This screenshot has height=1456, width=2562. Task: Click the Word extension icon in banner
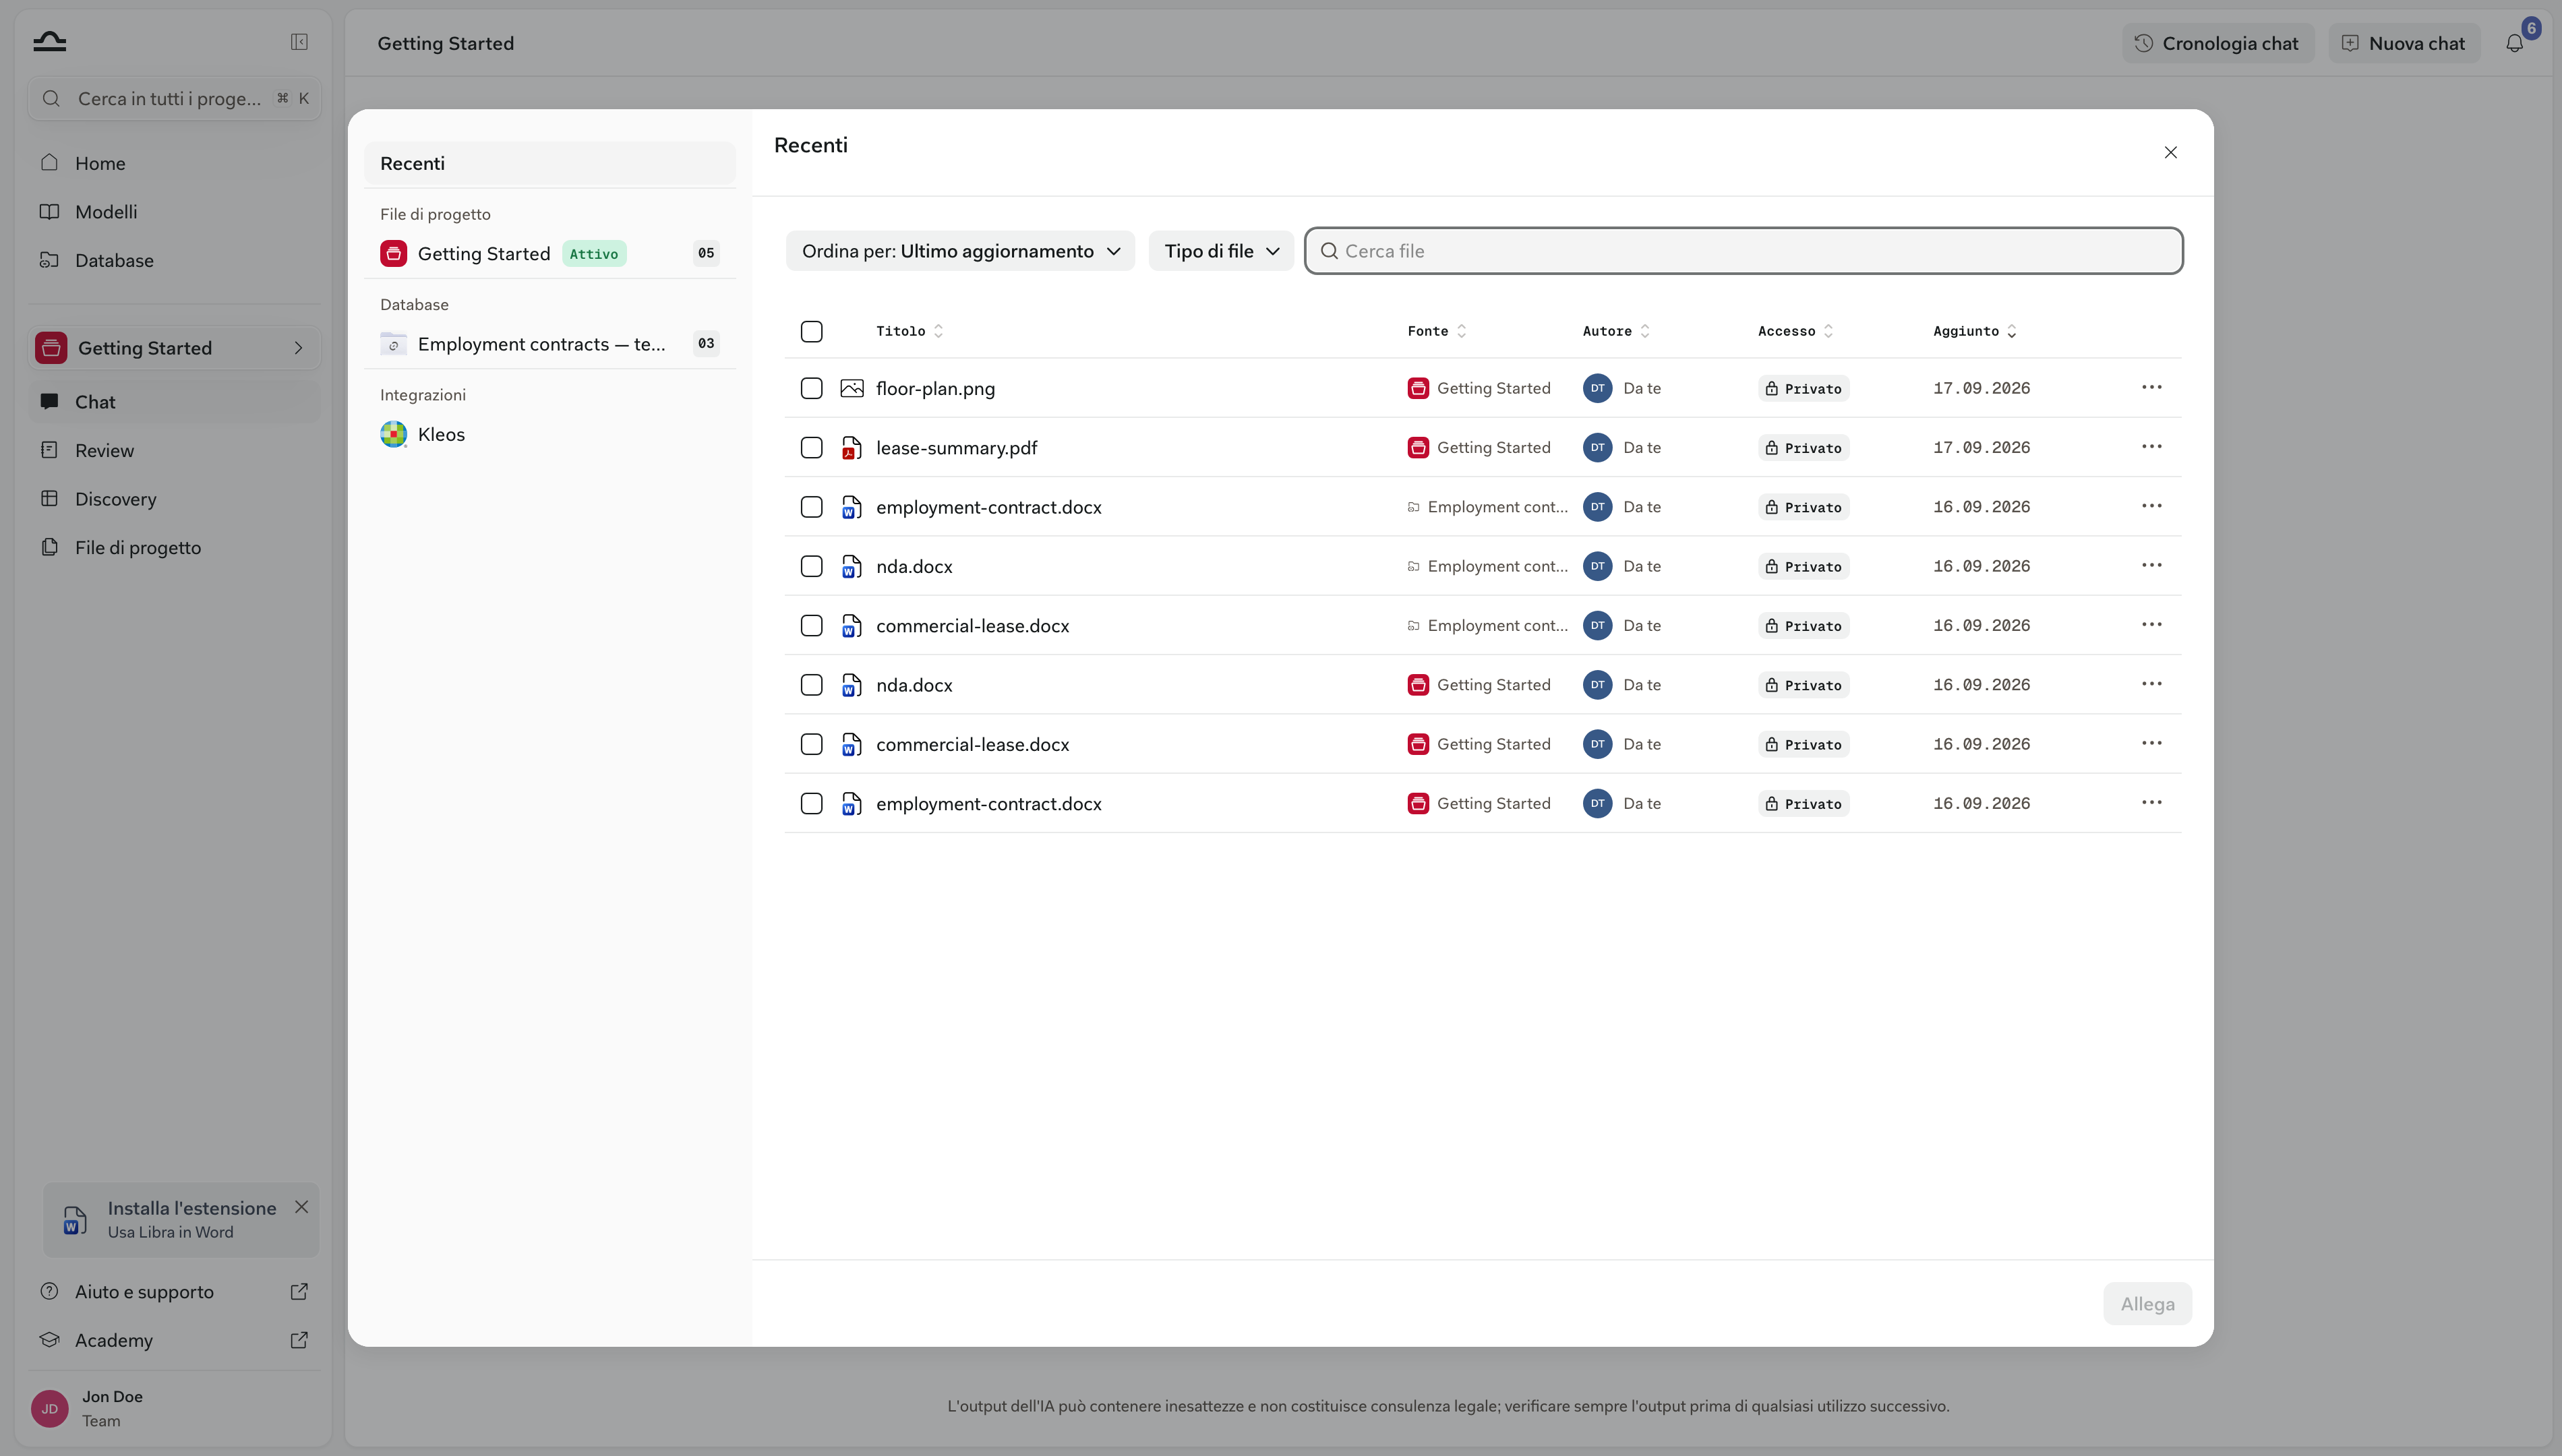pos(75,1220)
